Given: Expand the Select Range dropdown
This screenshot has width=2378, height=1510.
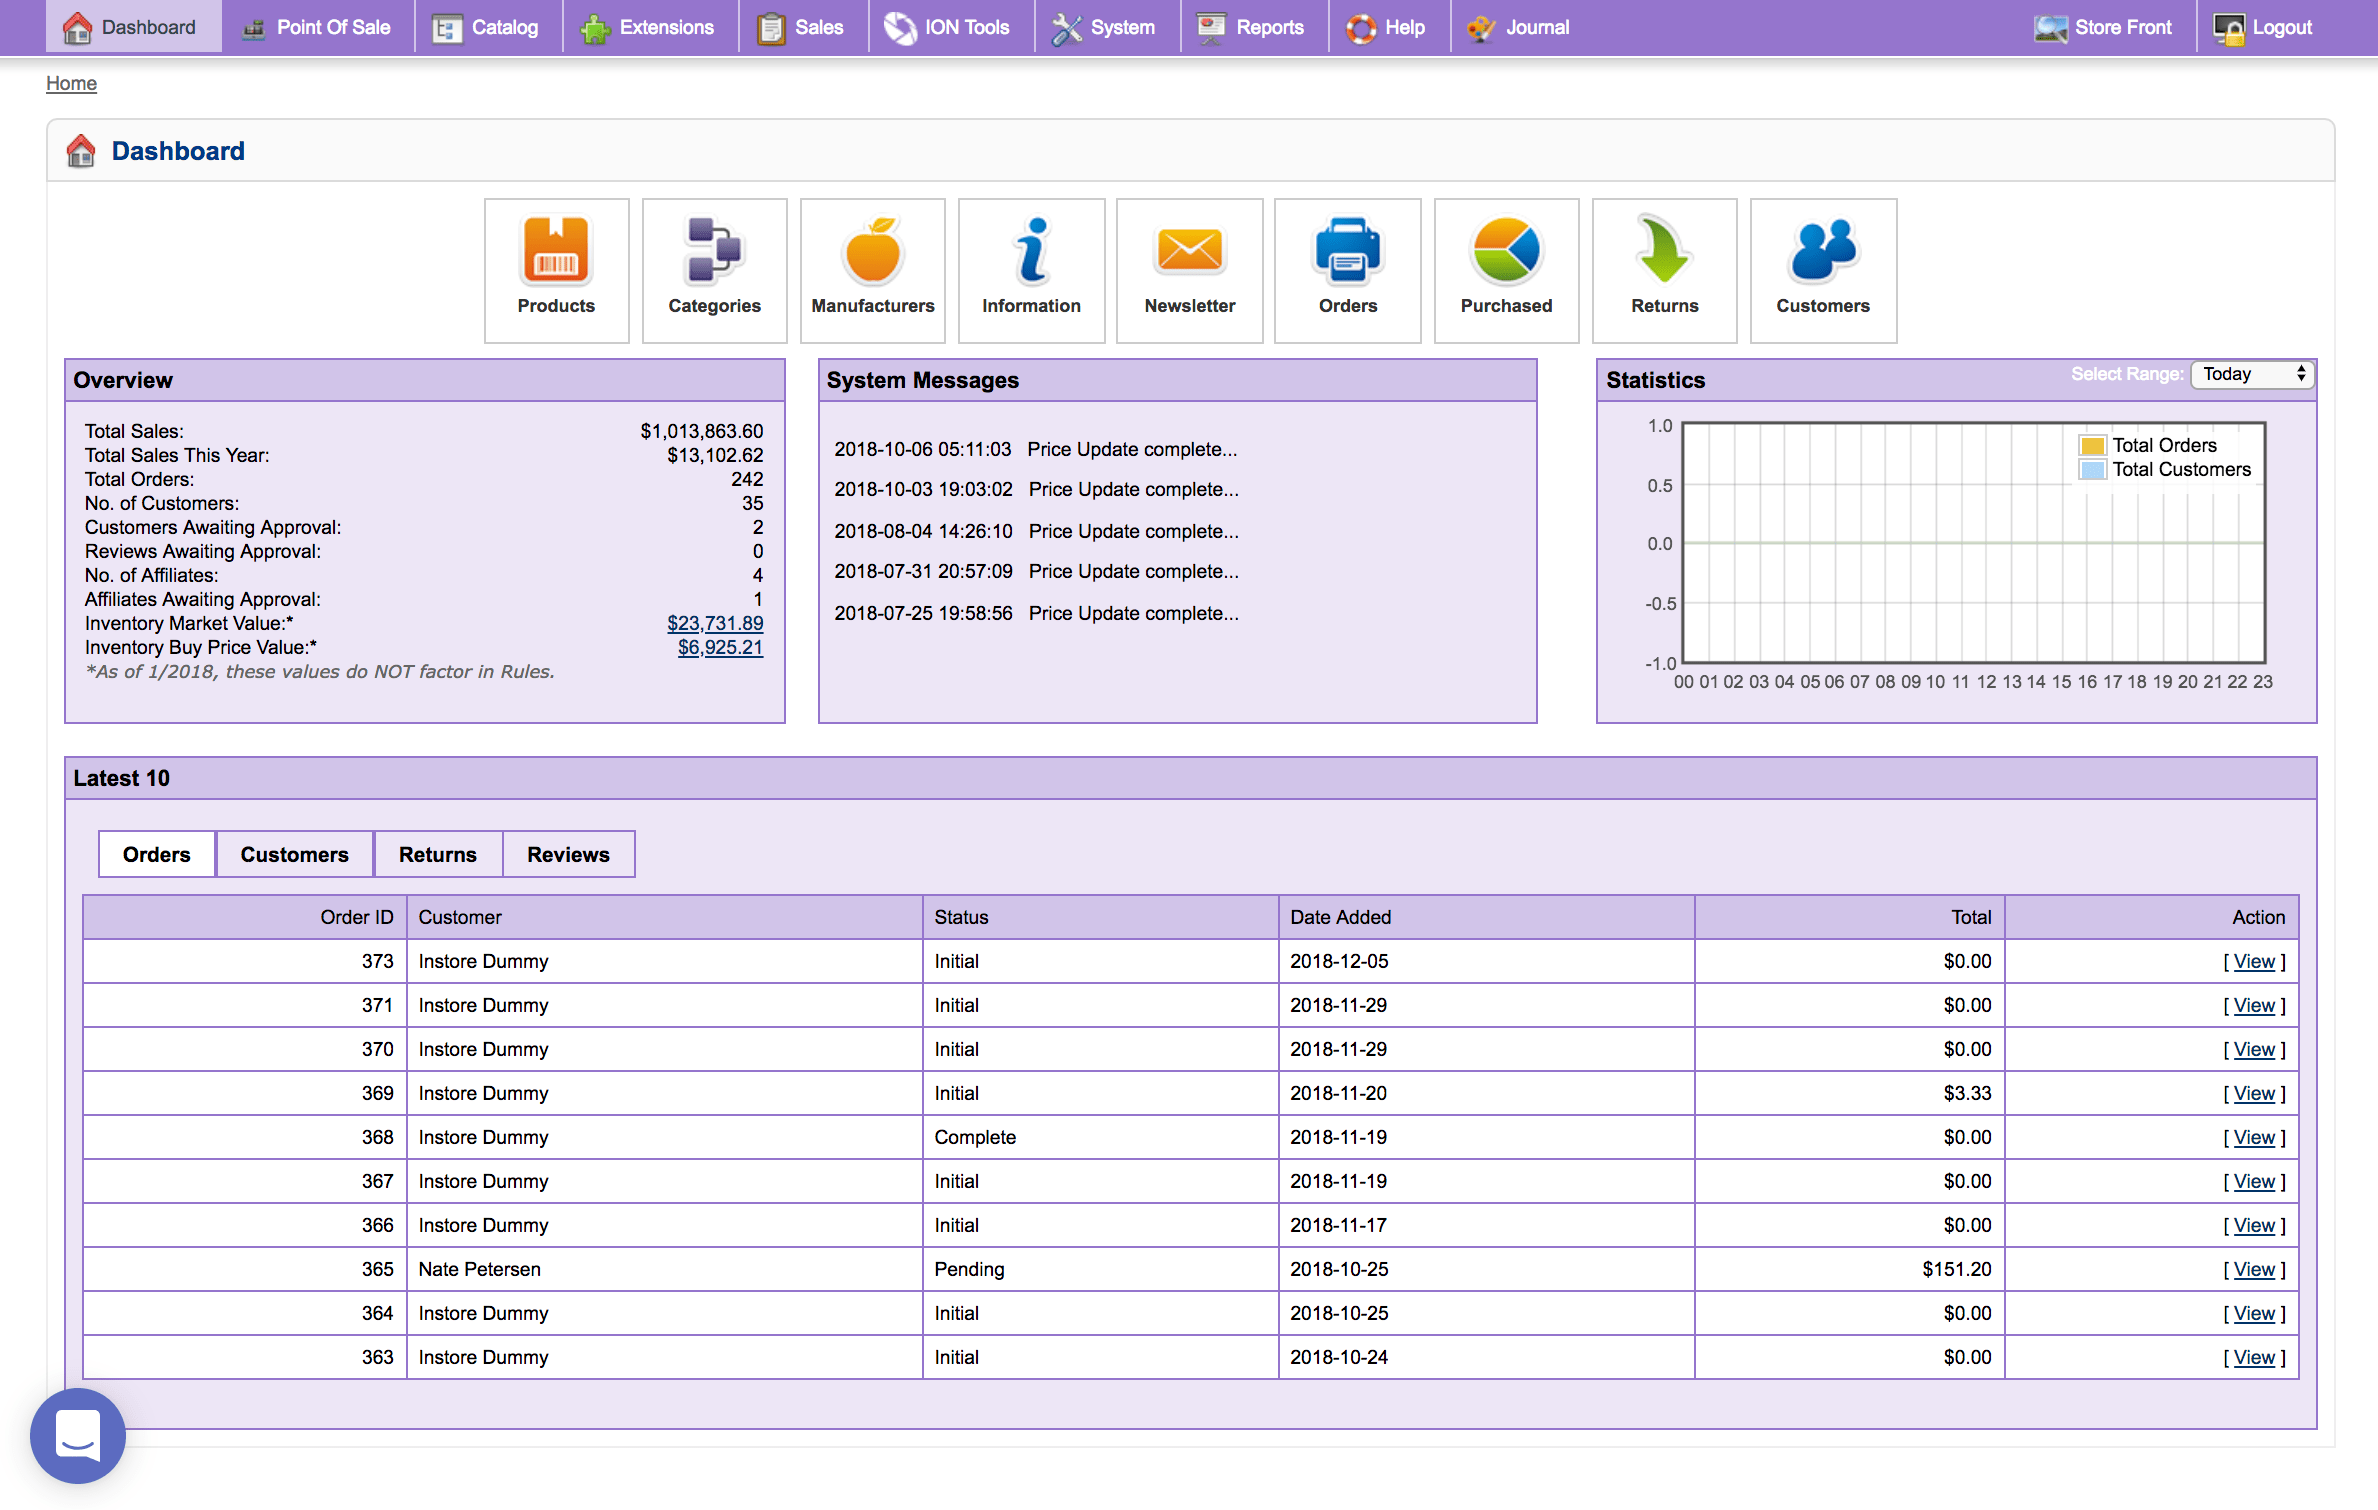Looking at the screenshot, I should tap(2253, 374).
